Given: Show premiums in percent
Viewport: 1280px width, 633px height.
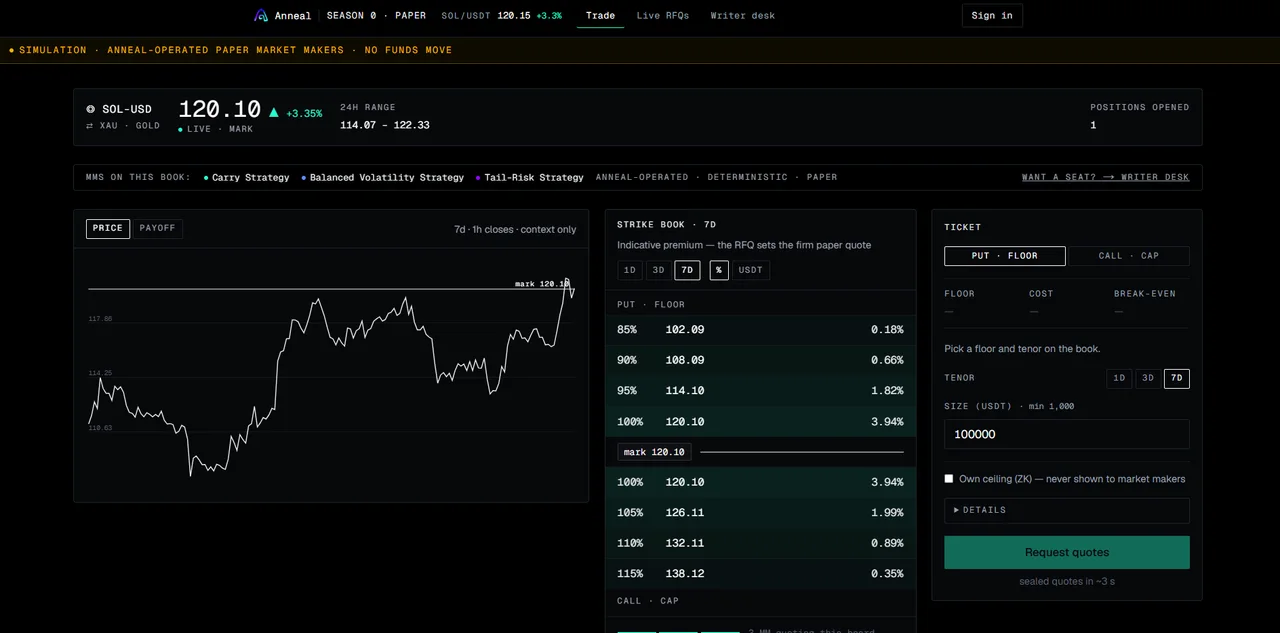Looking at the screenshot, I should [719, 270].
